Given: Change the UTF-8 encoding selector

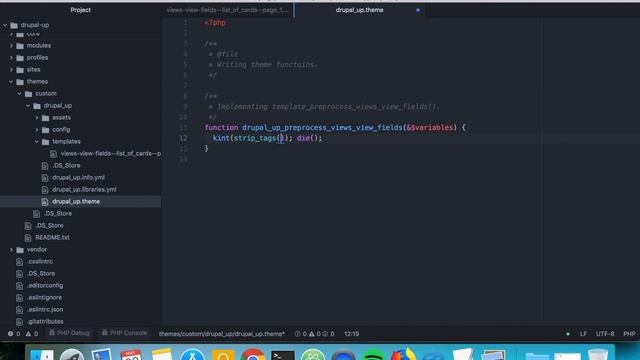Looking at the screenshot, I should pos(605,334).
